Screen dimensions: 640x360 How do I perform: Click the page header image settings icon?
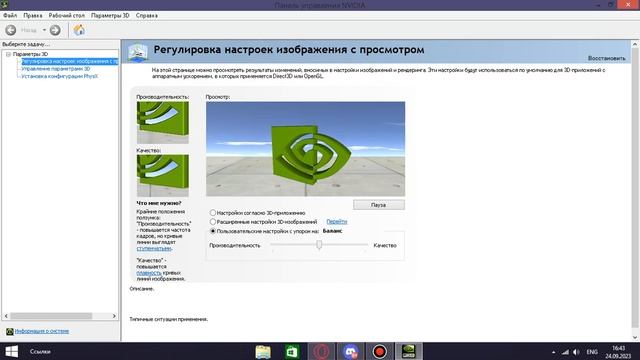coord(138,52)
